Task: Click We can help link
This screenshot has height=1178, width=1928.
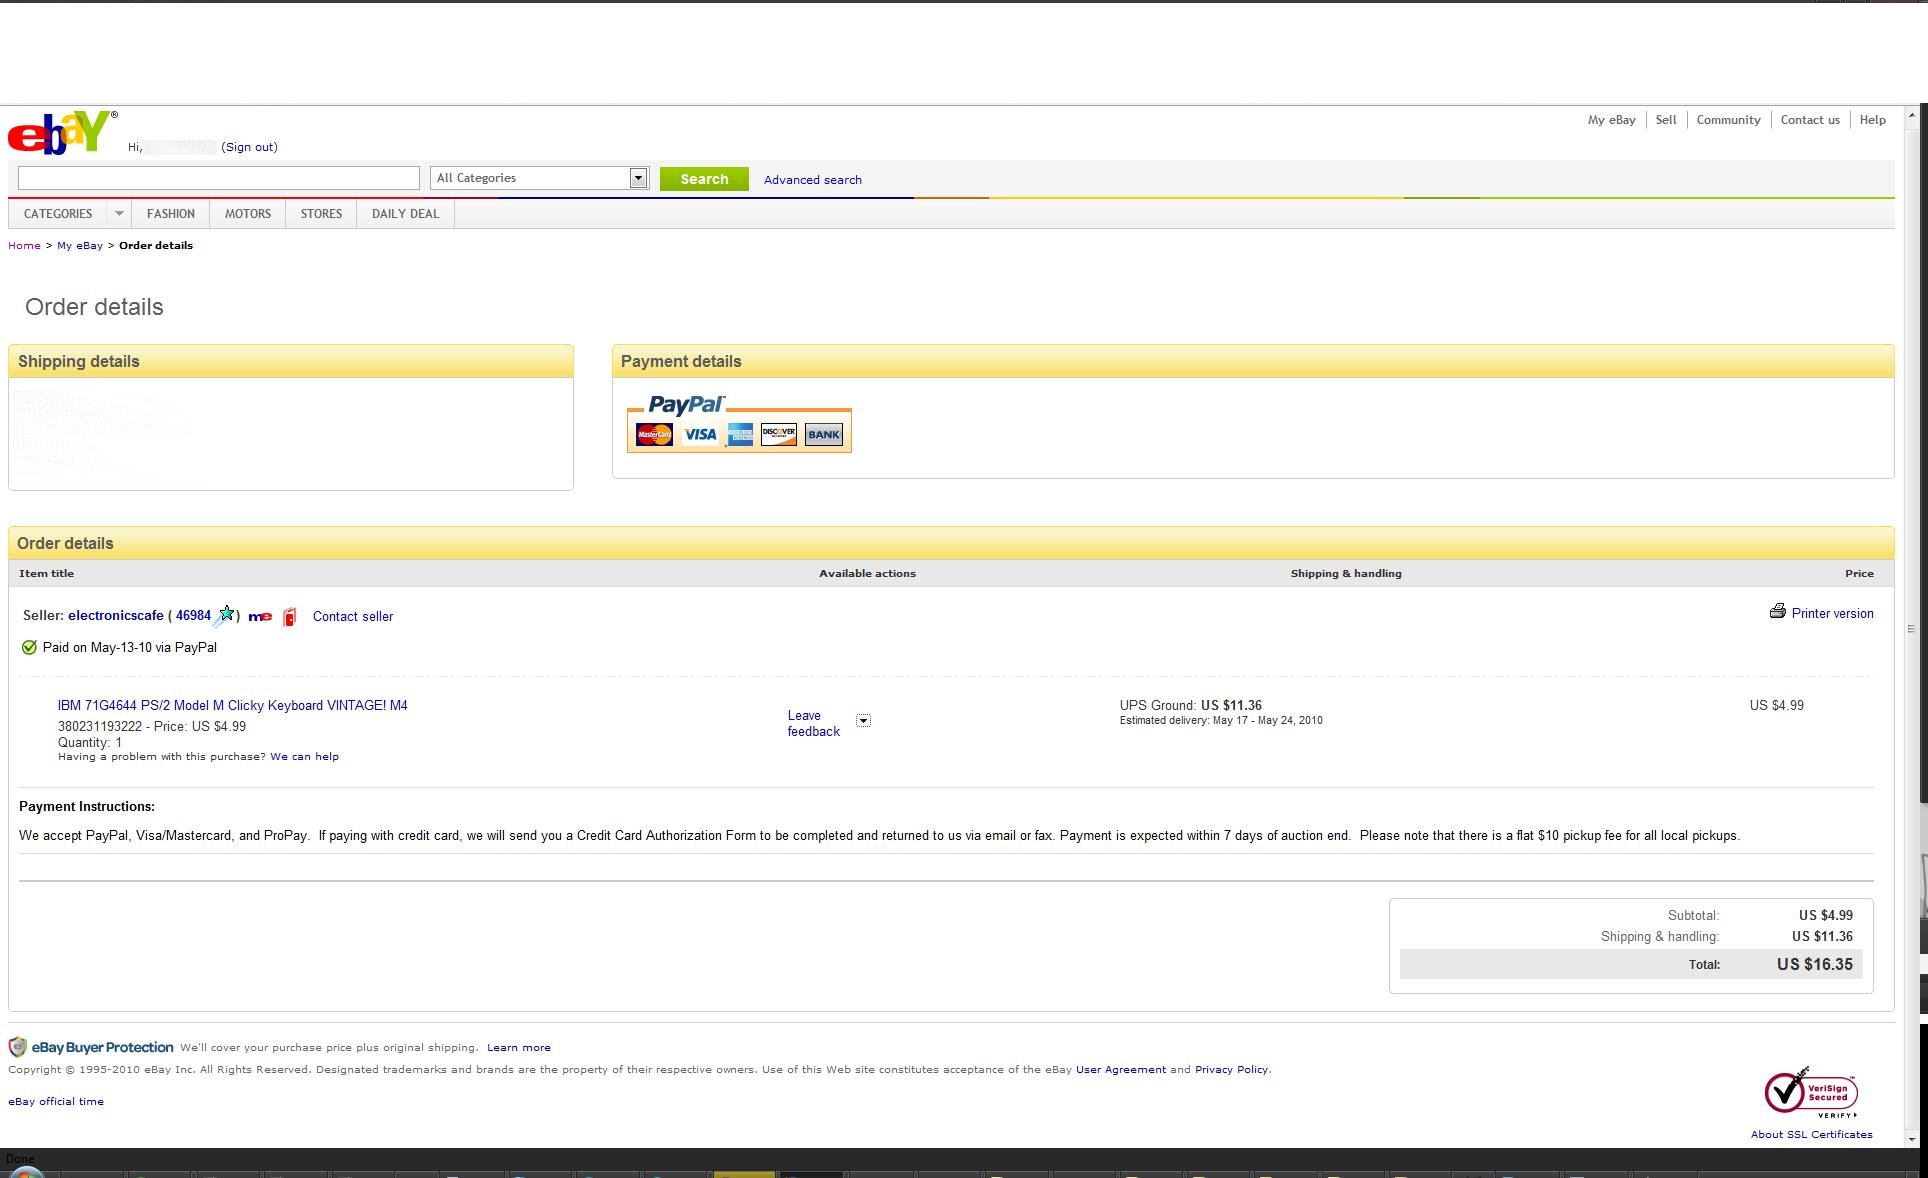Action: click(304, 756)
